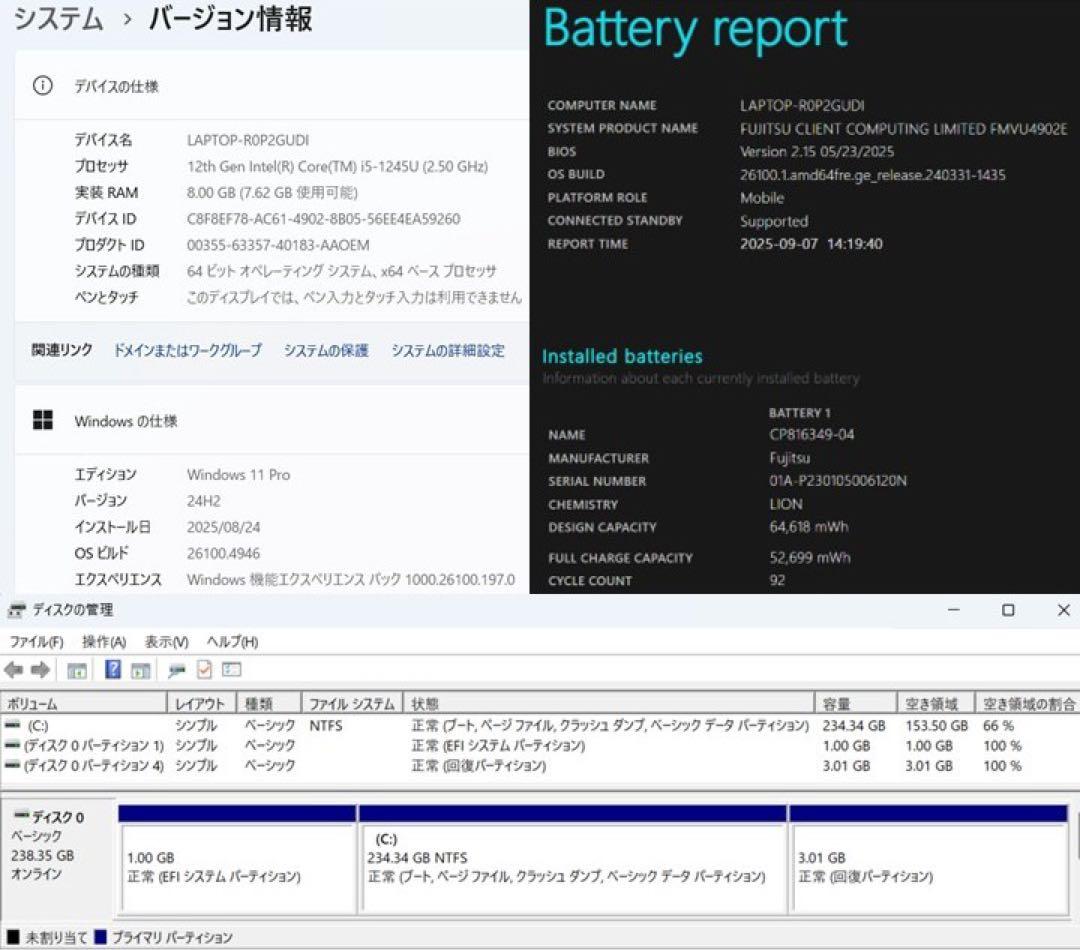
Task: Click the ディスク 0 disk icon
Action: pyautogui.click(x=22, y=816)
